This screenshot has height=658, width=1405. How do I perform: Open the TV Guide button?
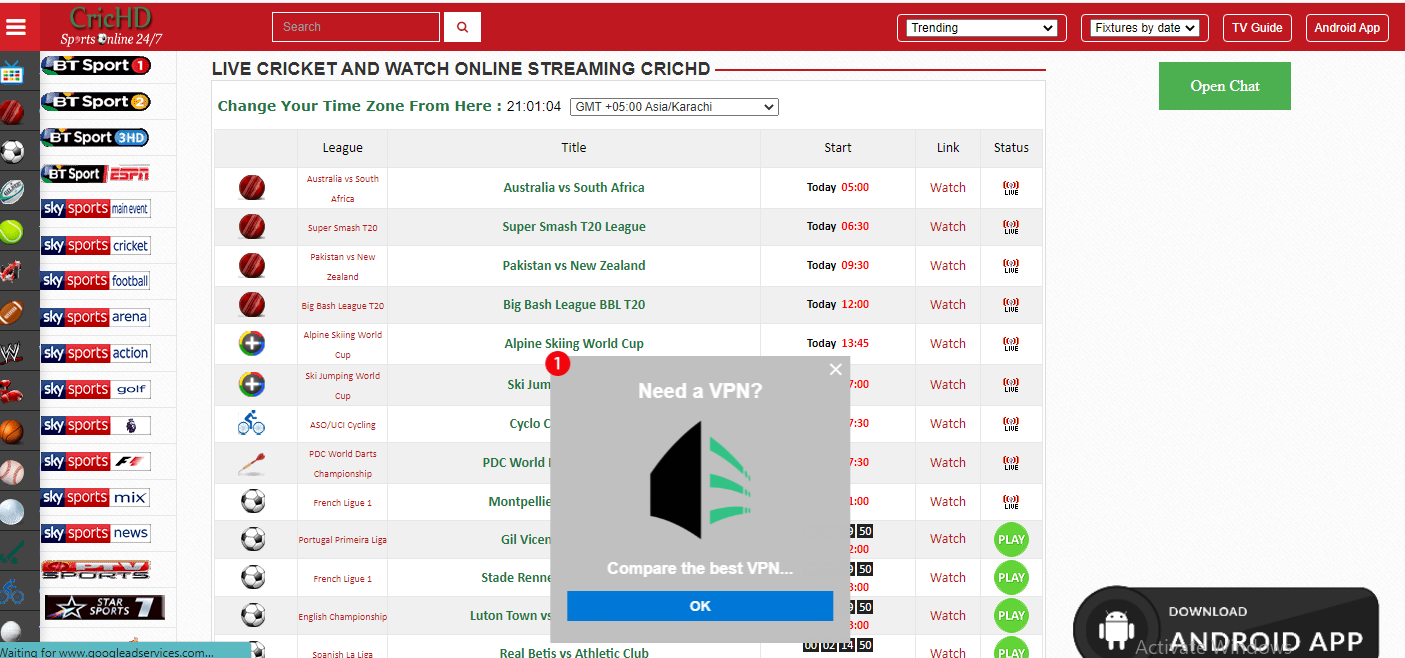click(x=1257, y=28)
